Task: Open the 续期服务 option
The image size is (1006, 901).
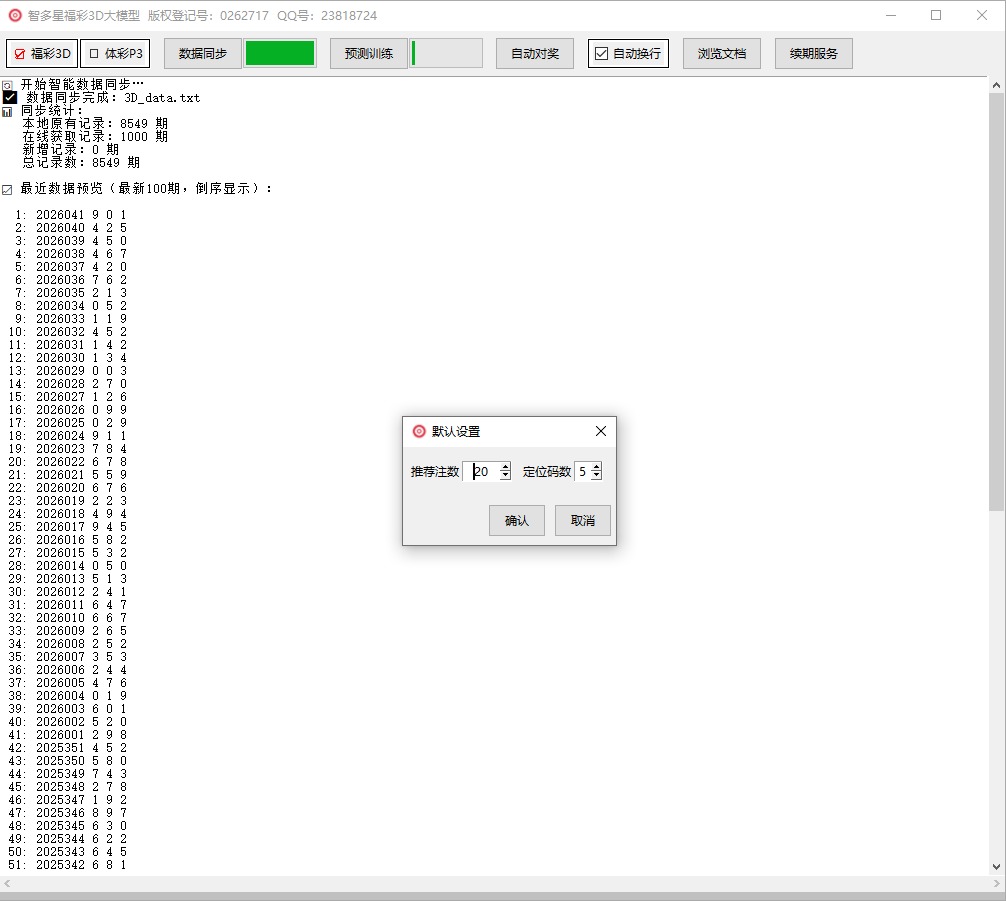Action: [x=813, y=54]
